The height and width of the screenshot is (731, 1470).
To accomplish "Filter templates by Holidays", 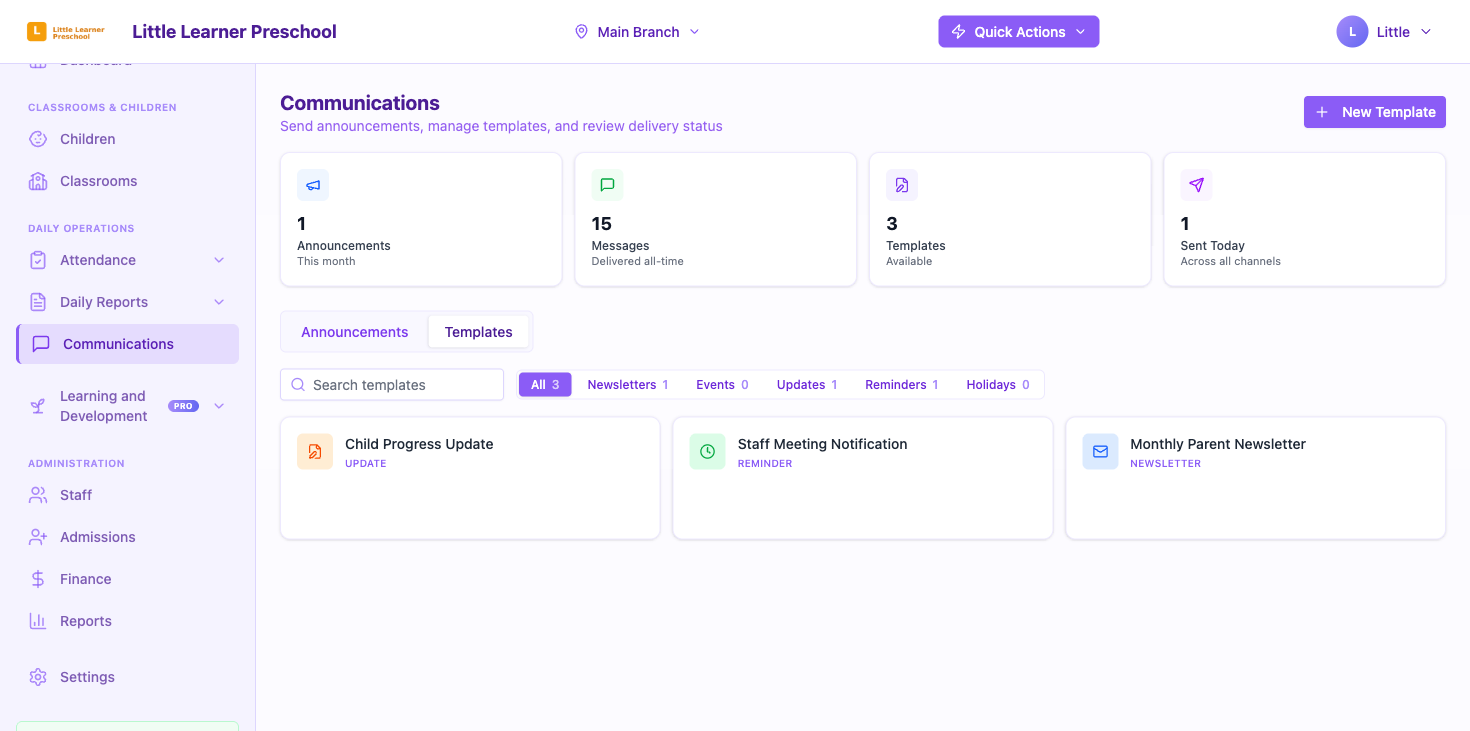I will coord(998,385).
